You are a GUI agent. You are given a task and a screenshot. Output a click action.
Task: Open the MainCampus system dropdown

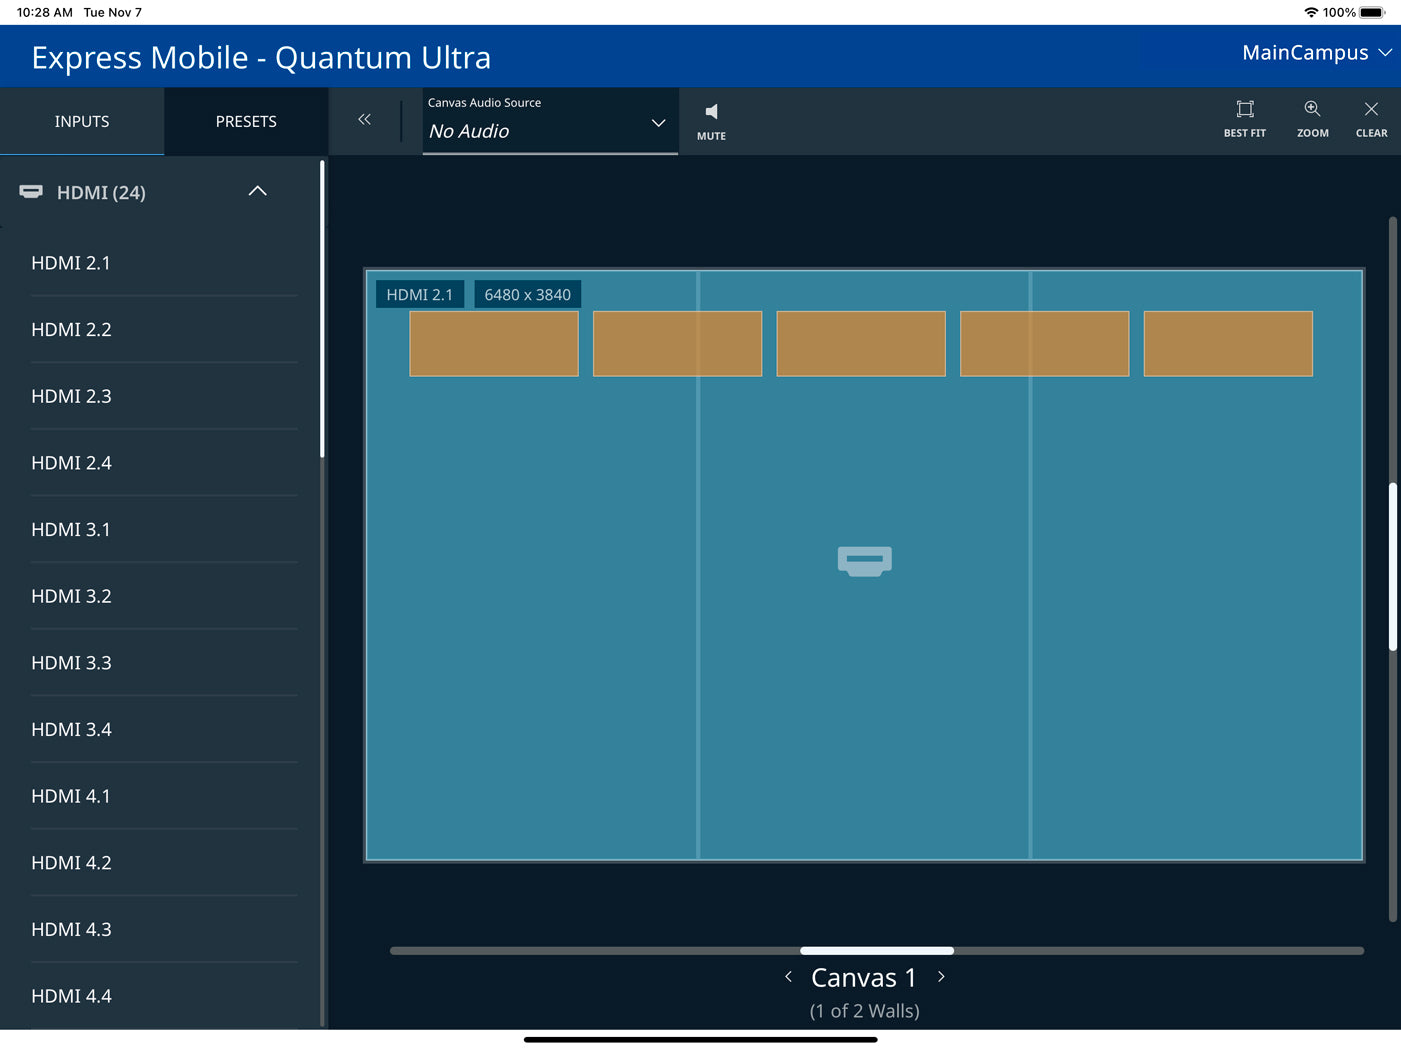1316,53
